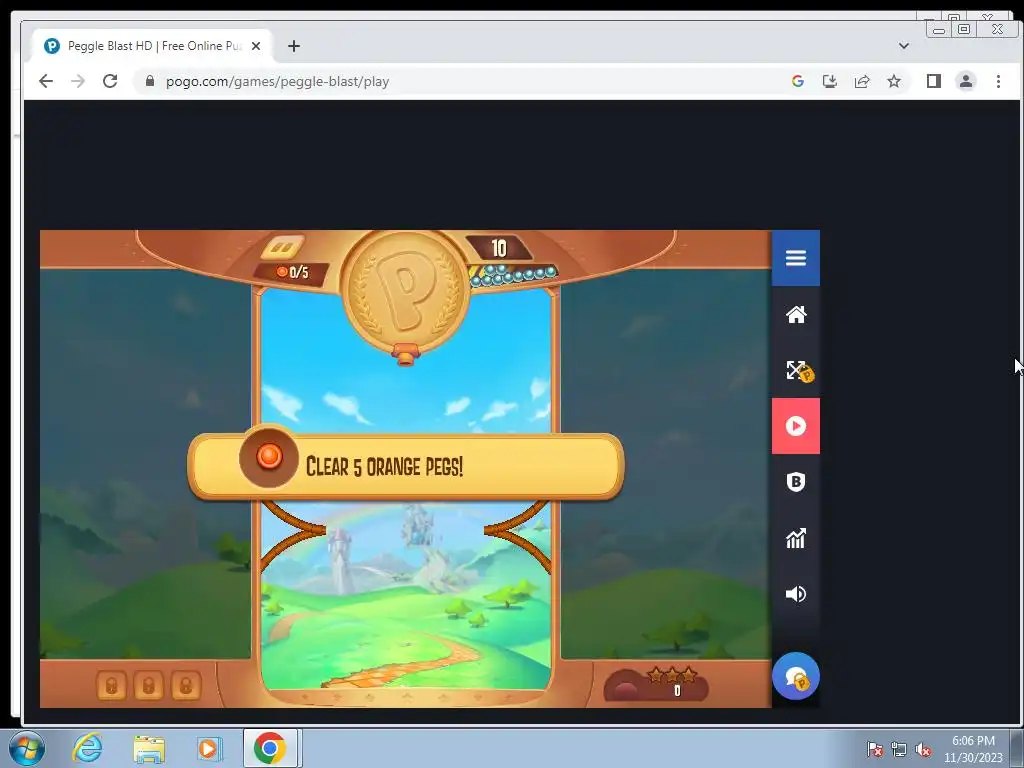
Task: View site info lock icon
Action: tap(150, 81)
